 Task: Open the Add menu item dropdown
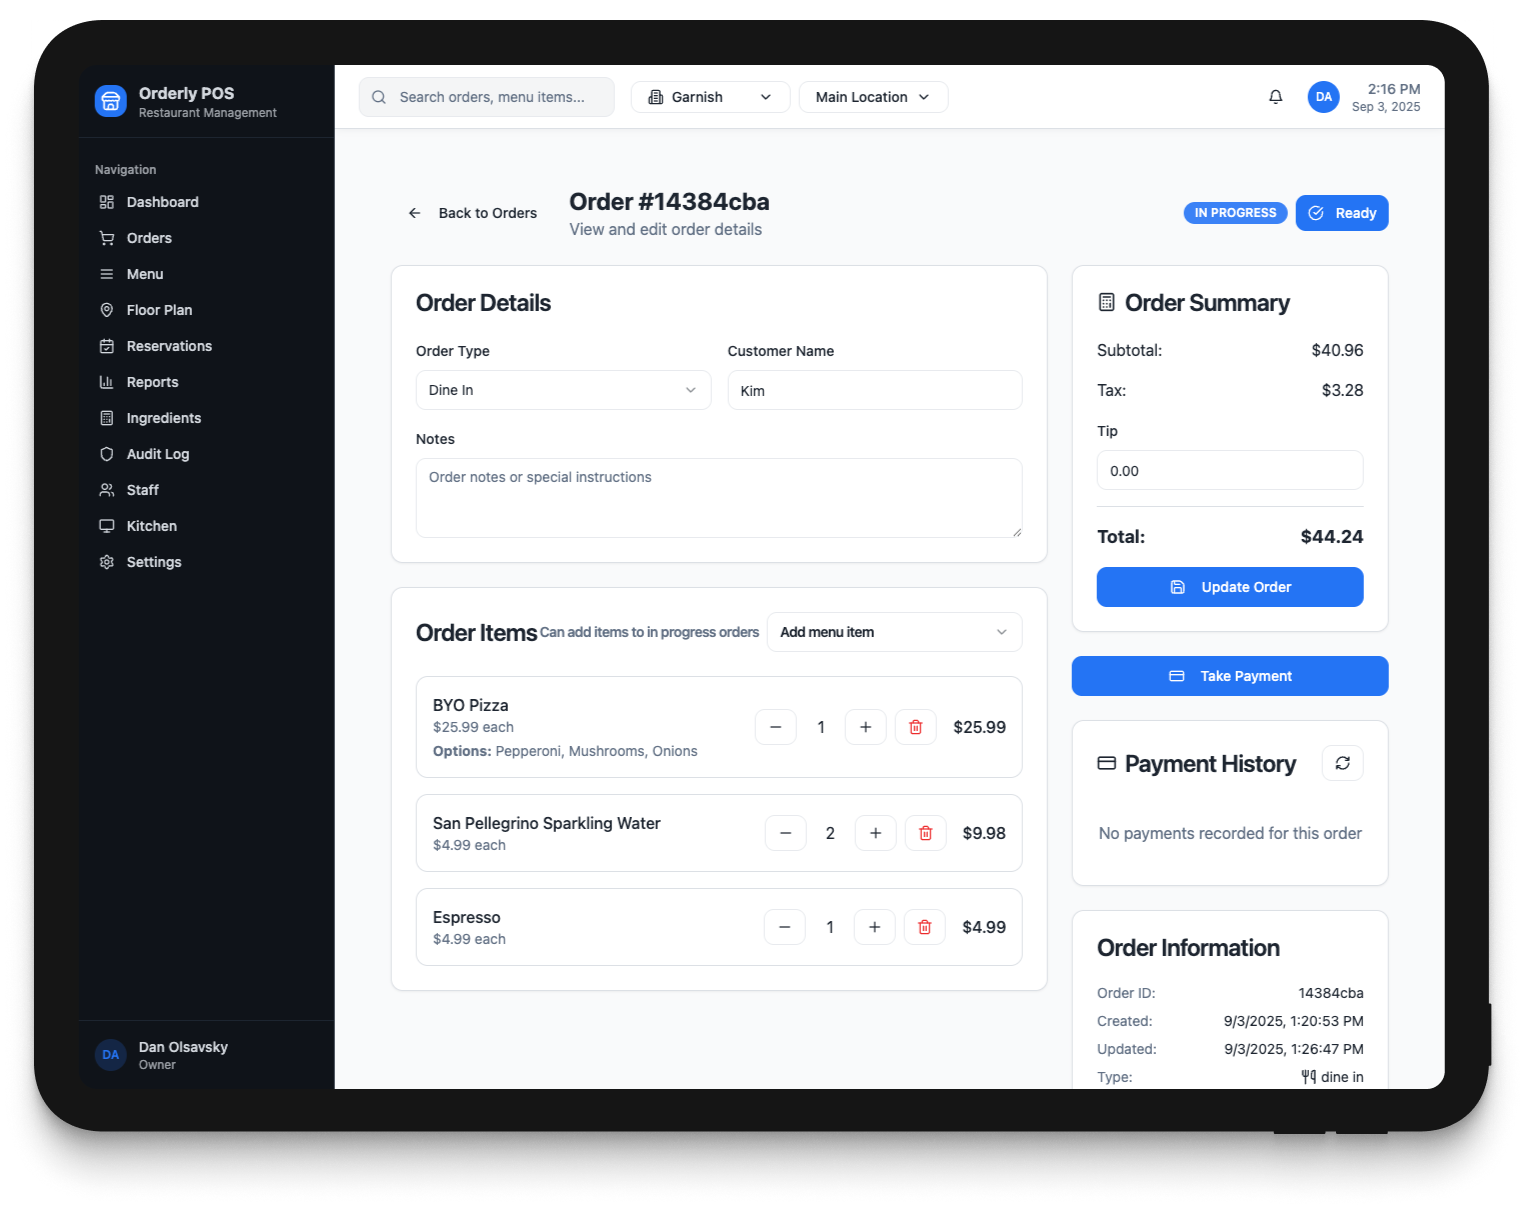894,632
